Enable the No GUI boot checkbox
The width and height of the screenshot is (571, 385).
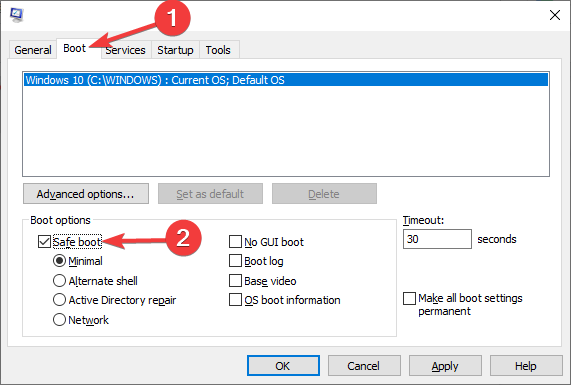(235, 241)
